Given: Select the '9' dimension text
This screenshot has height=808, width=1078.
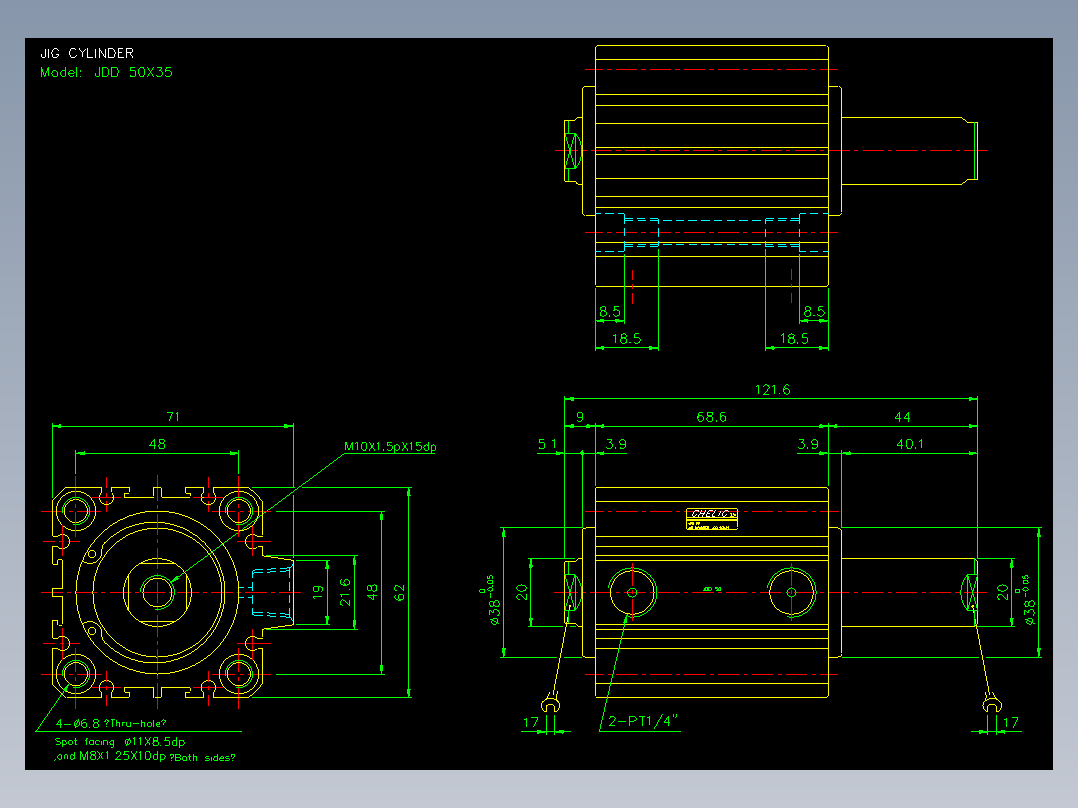Looking at the screenshot, I should (x=580, y=417).
